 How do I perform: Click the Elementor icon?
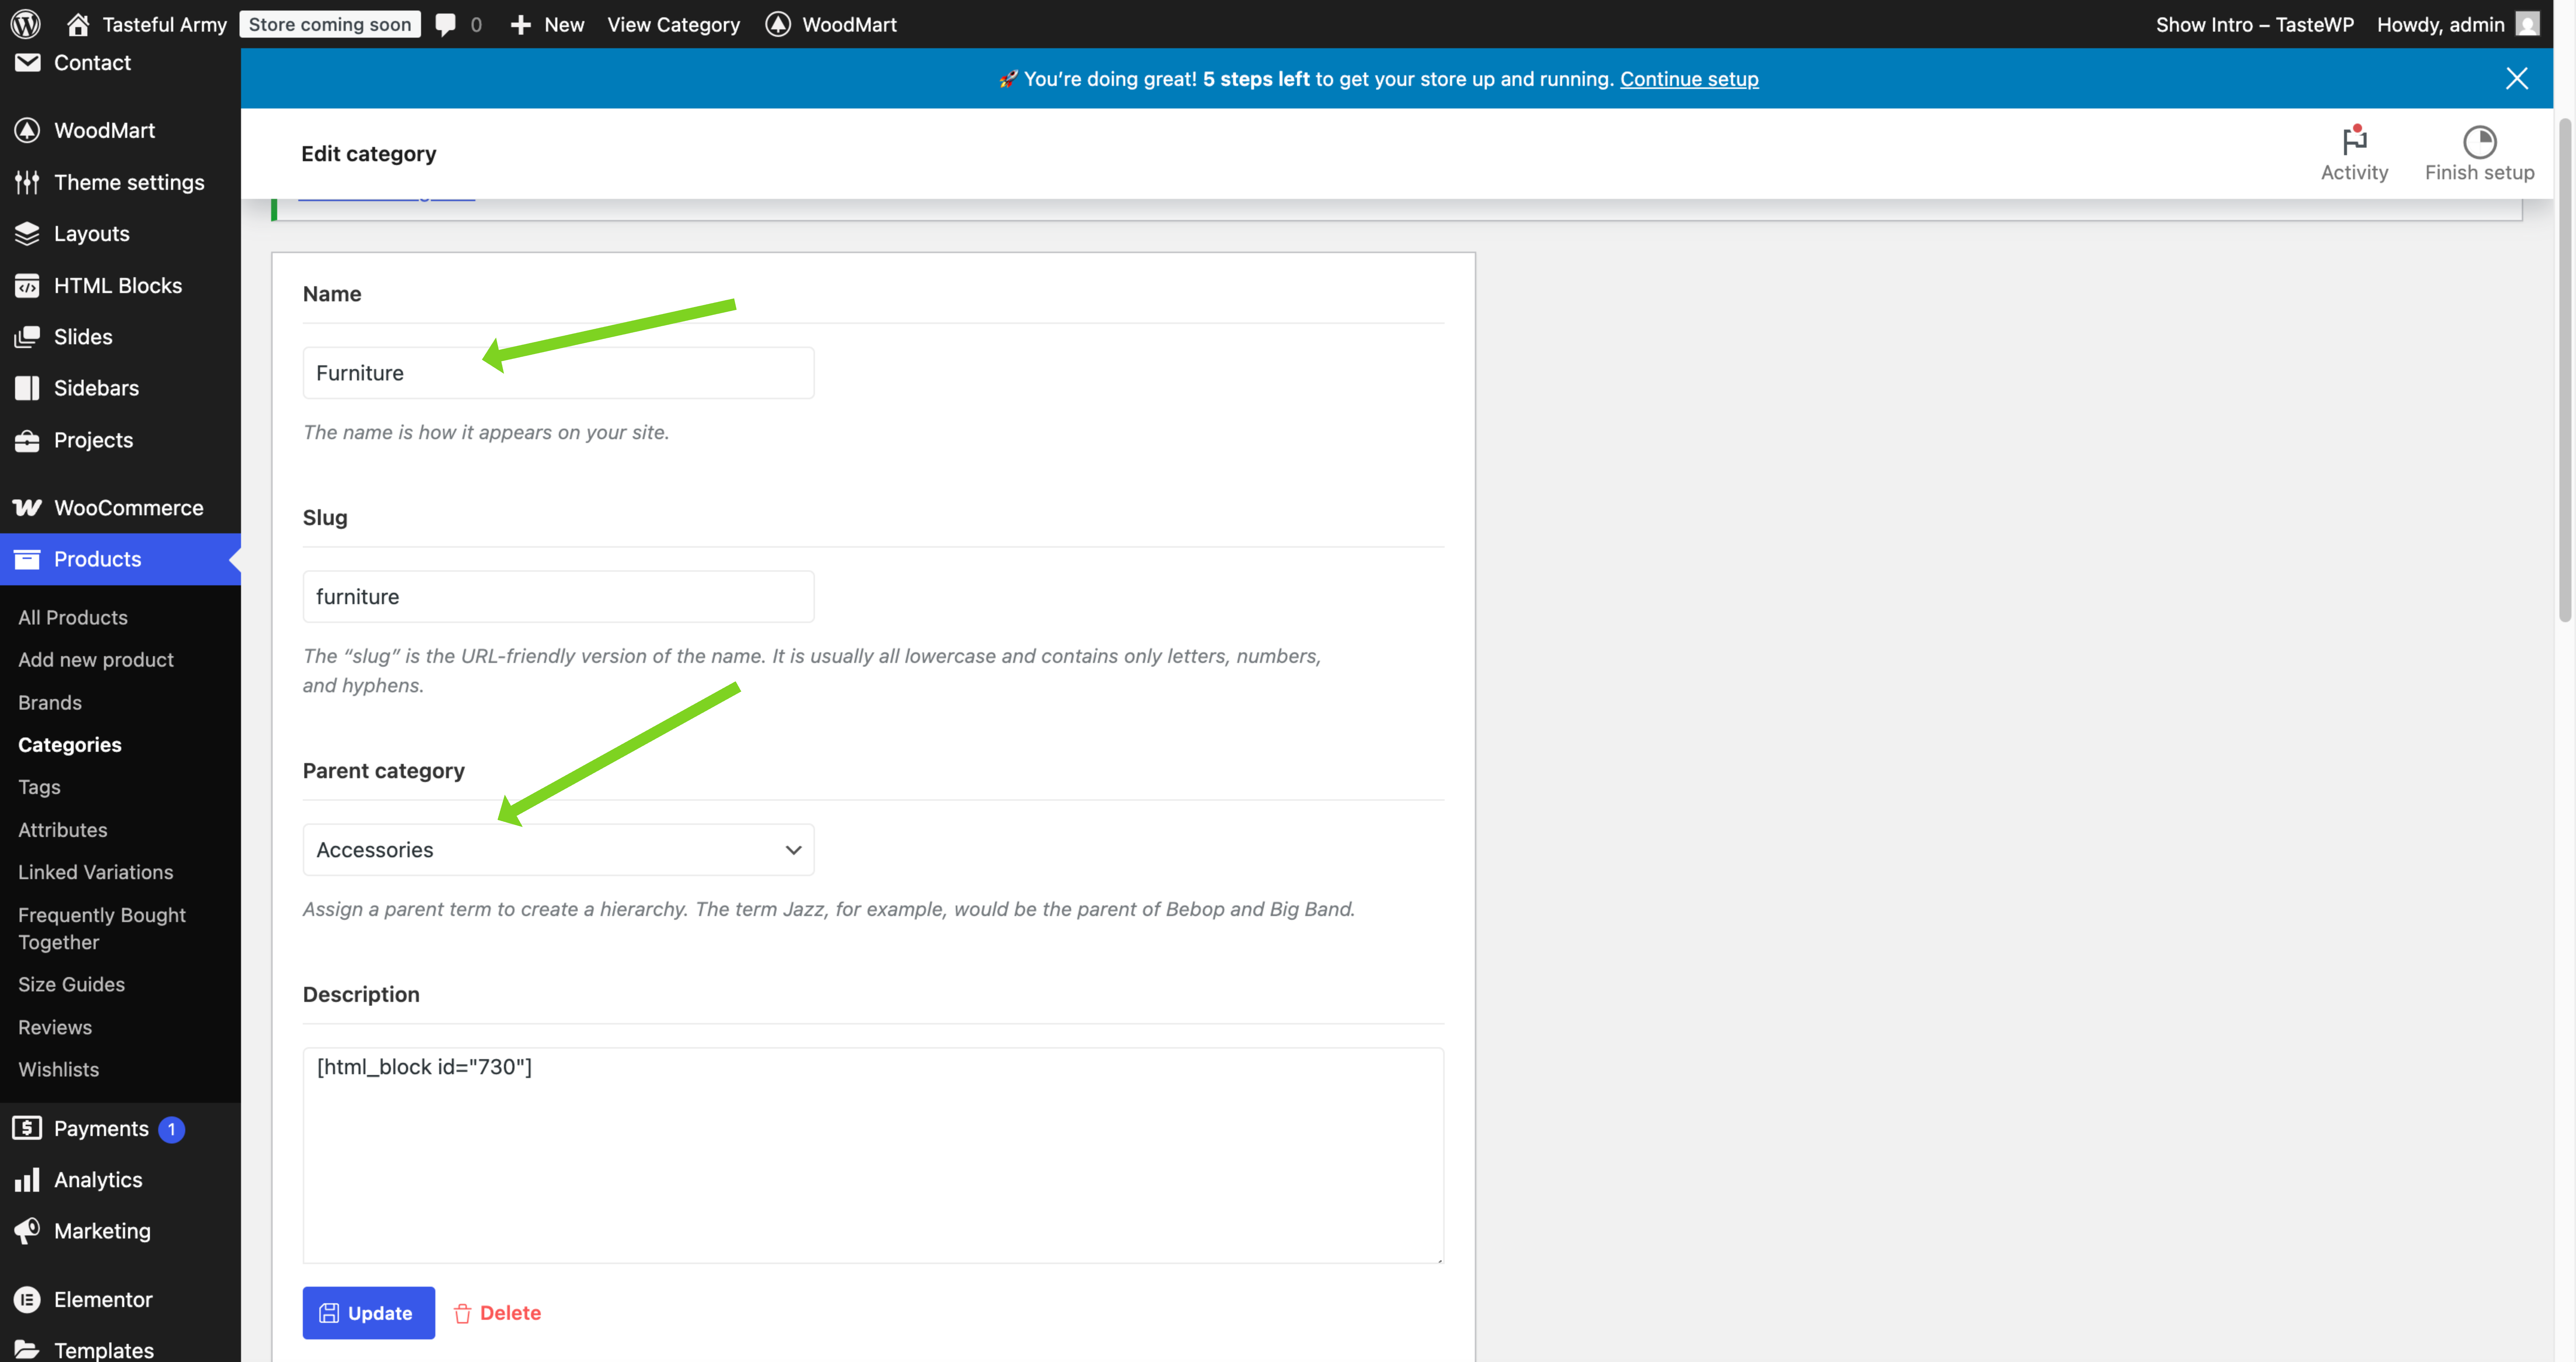27,1299
